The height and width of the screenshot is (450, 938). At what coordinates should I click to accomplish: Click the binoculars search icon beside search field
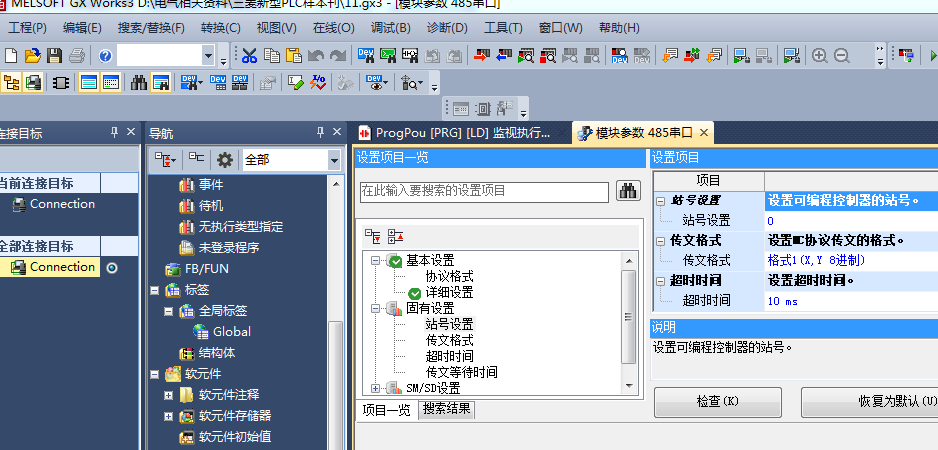coord(628,192)
